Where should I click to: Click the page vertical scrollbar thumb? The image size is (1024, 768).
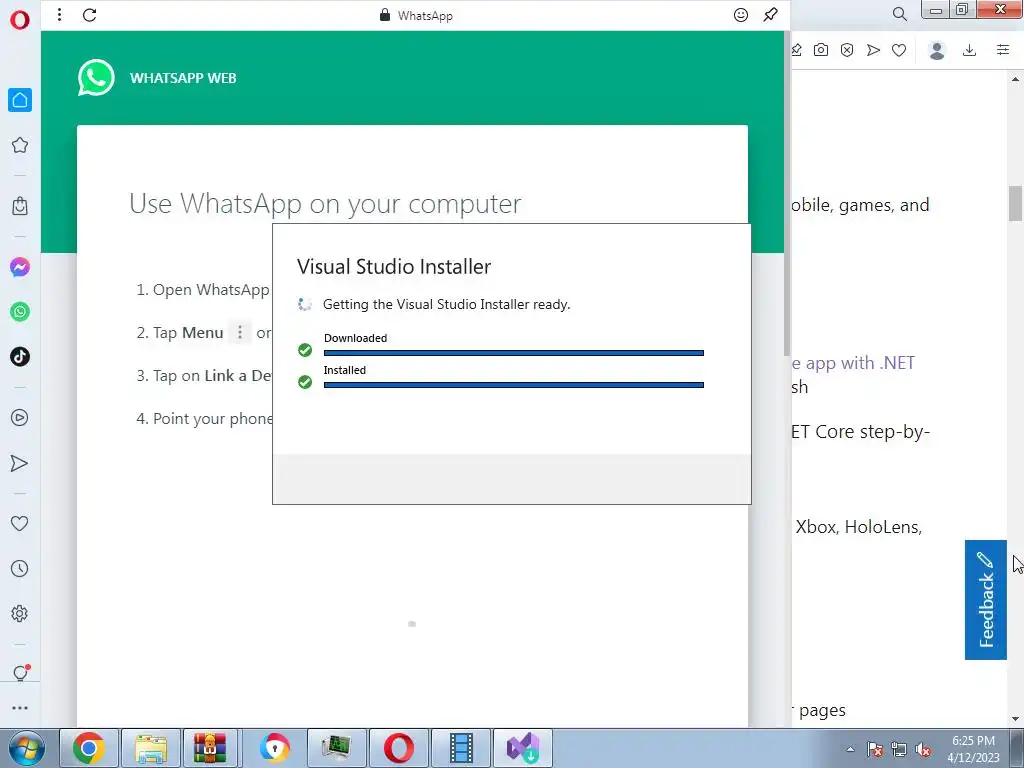(1015, 204)
